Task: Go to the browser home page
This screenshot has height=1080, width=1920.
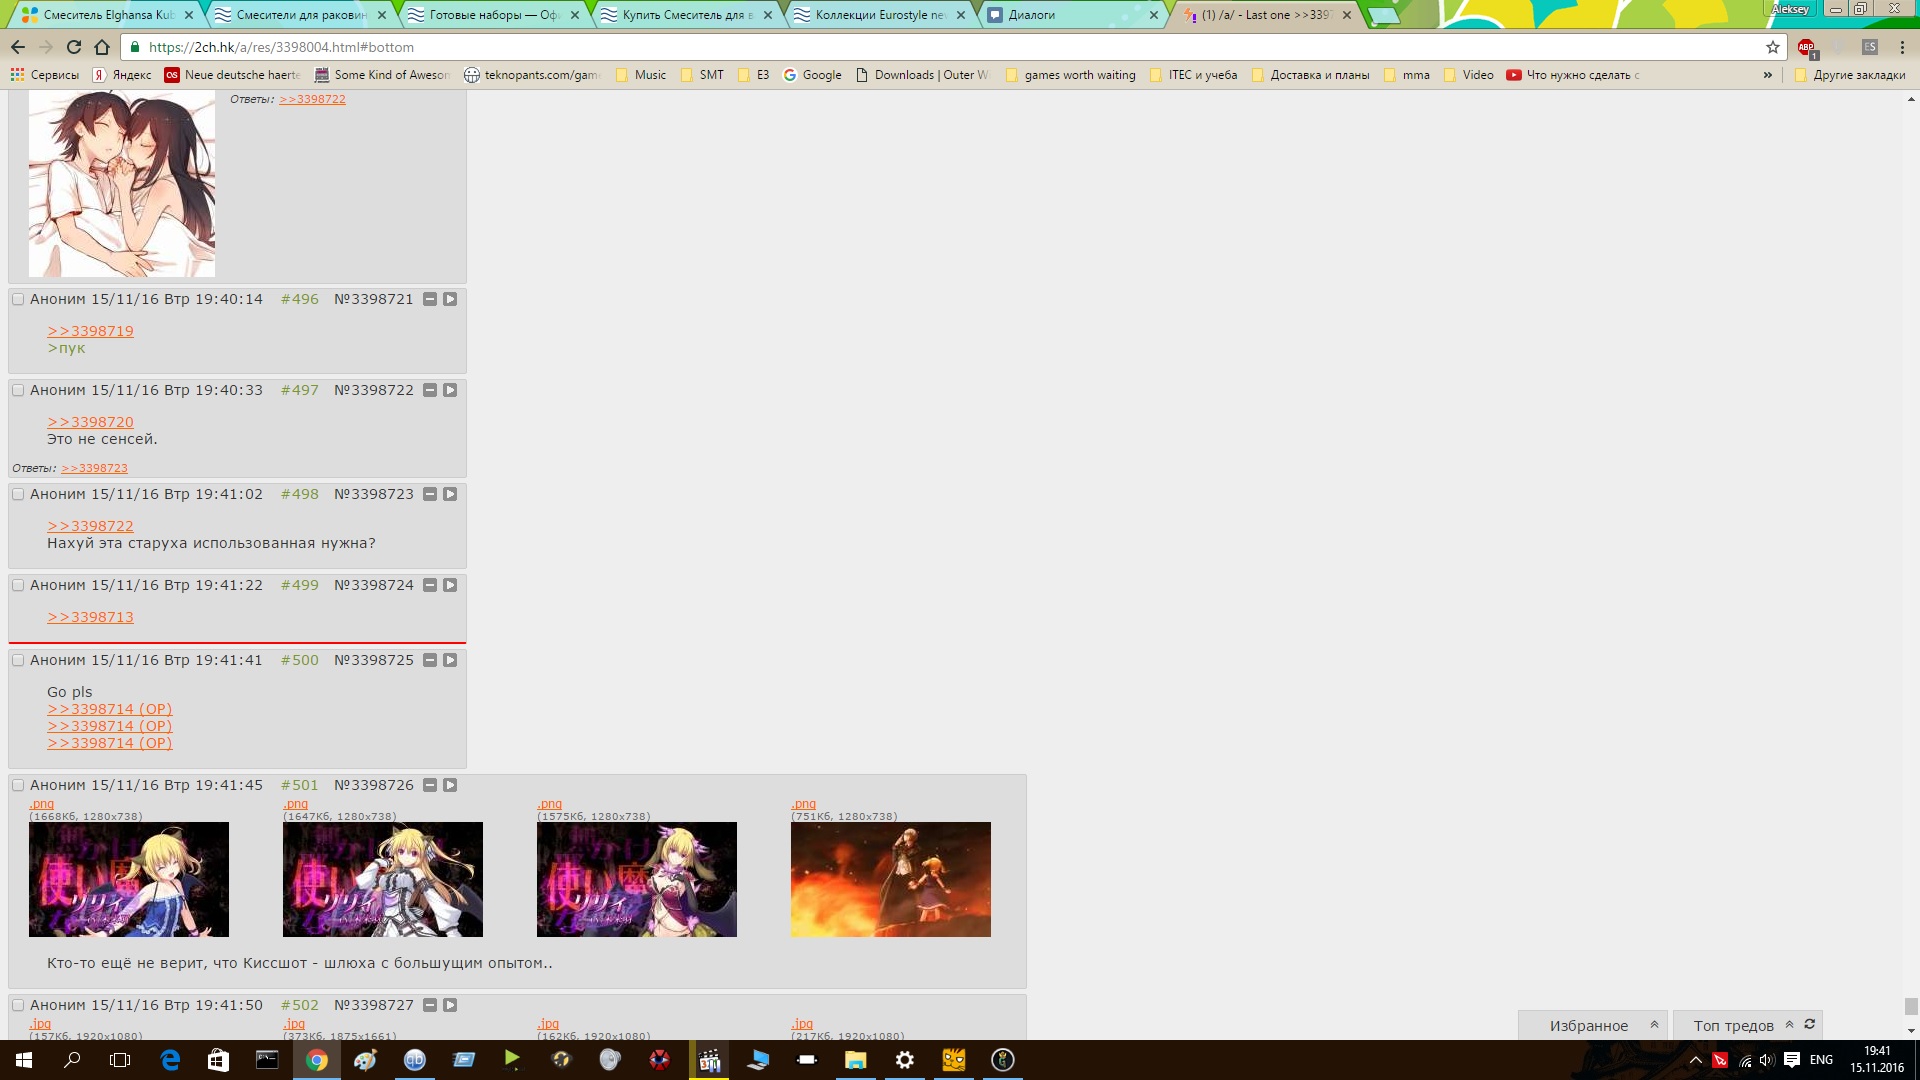Action: [x=102, y=47]
